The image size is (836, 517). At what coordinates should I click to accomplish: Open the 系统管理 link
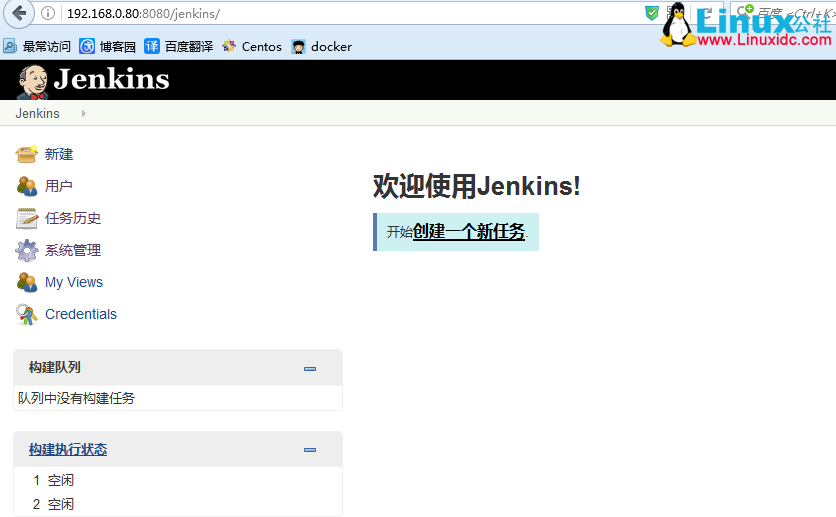pyautogui.click(x=73, y=251)
